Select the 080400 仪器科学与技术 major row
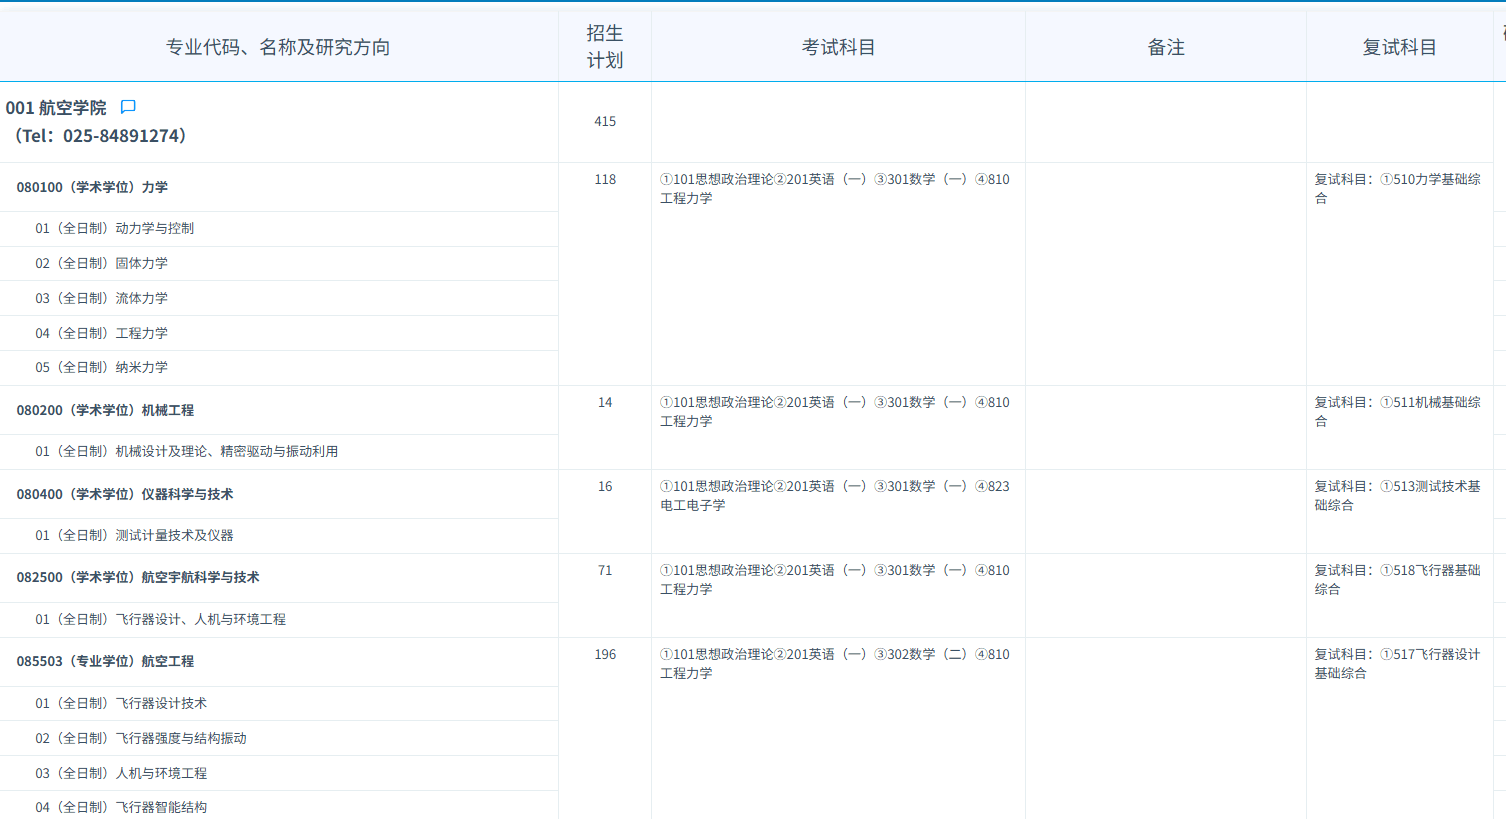This screenshot has width=1506, height=819. point(124,494)
